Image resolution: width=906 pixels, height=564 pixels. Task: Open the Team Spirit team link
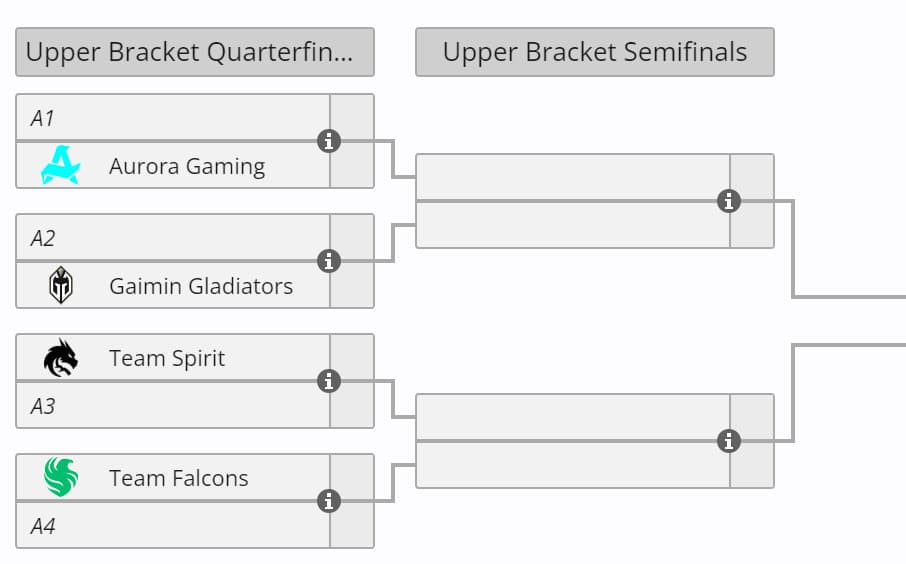tap(167, 358)
